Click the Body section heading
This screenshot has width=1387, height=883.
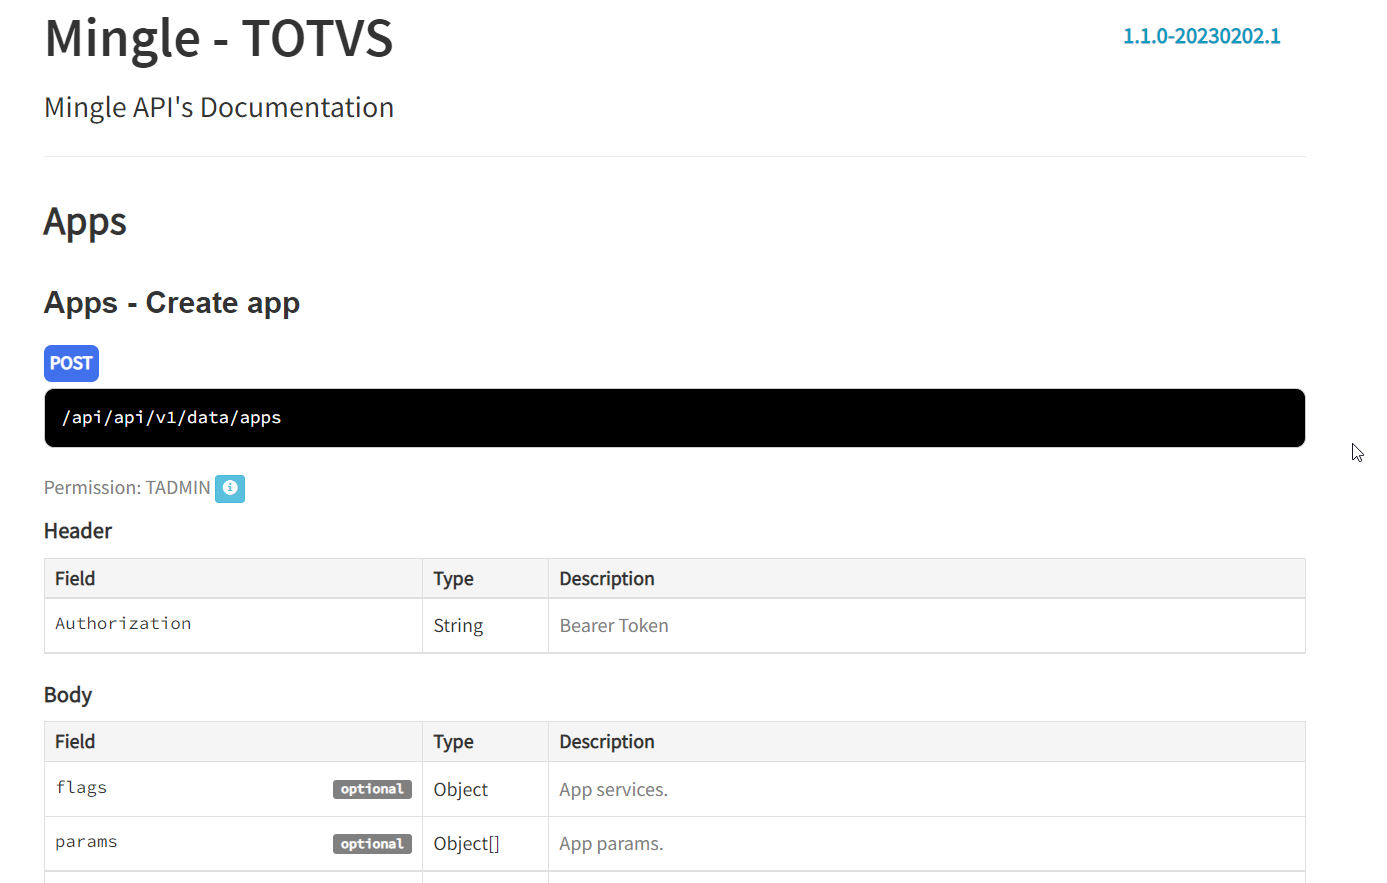(x=68, y=695)
